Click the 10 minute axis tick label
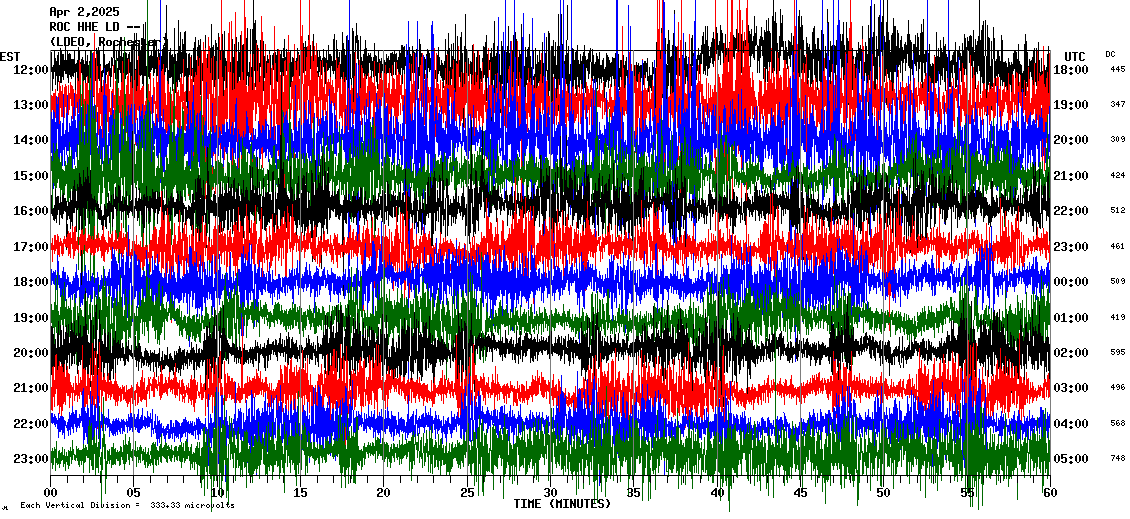The height and width of the screenshot is (519, 1130). [x=218, y=493]
